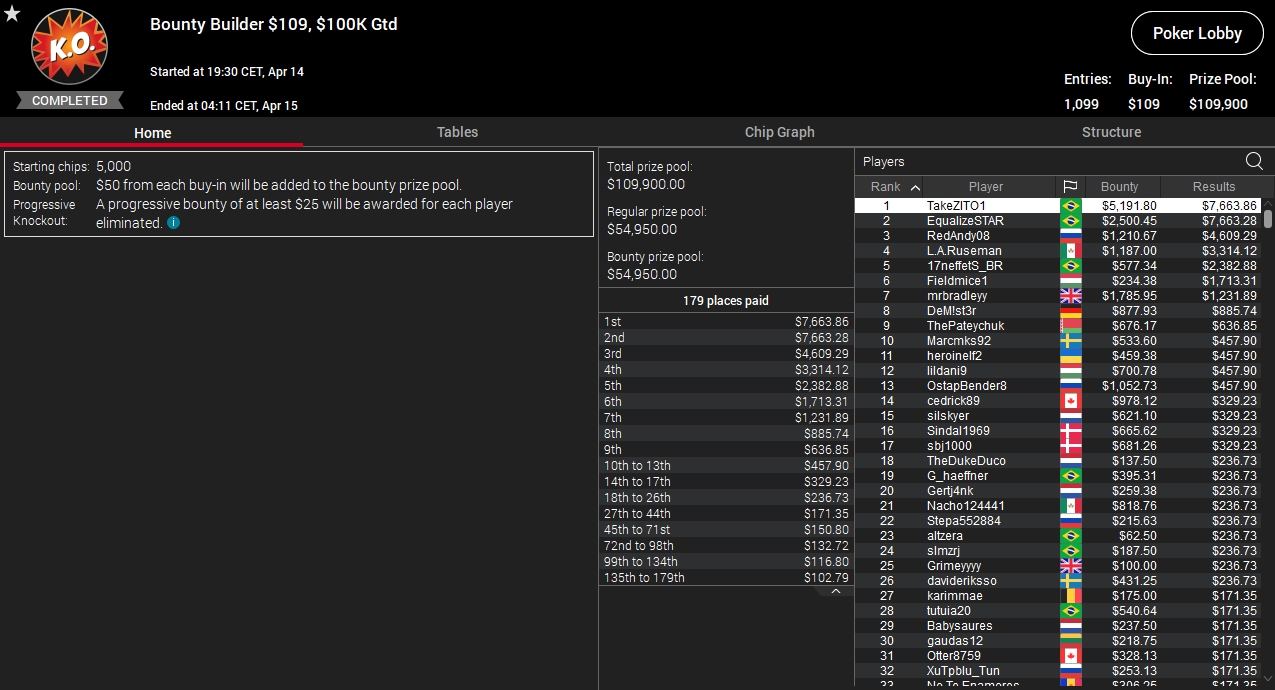Click the K.O. tournament logo

(69, 46)
